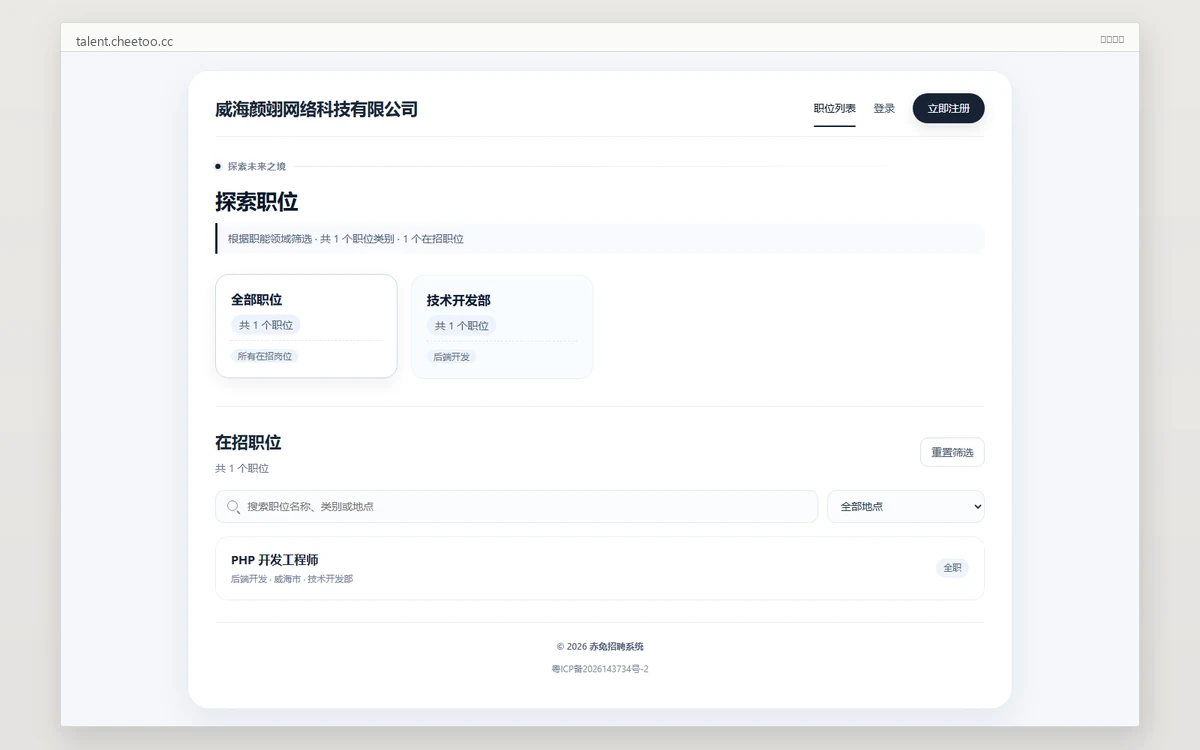Click the magnifier icon in search box
This screenshot has height=750, width=1200.
pyautogui.click(x=234, y=507)
